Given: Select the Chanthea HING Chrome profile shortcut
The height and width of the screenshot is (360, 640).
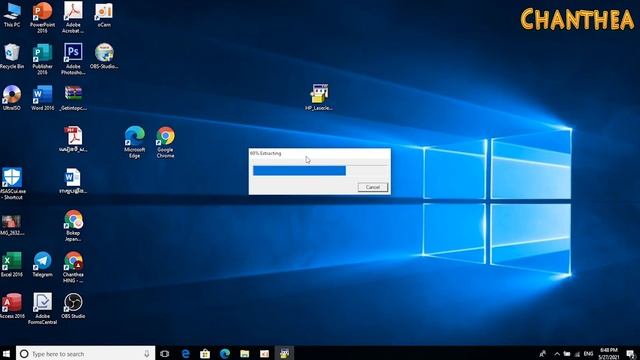Looking at the screenshot, I should pyautogui.click(x=73, y=267).
